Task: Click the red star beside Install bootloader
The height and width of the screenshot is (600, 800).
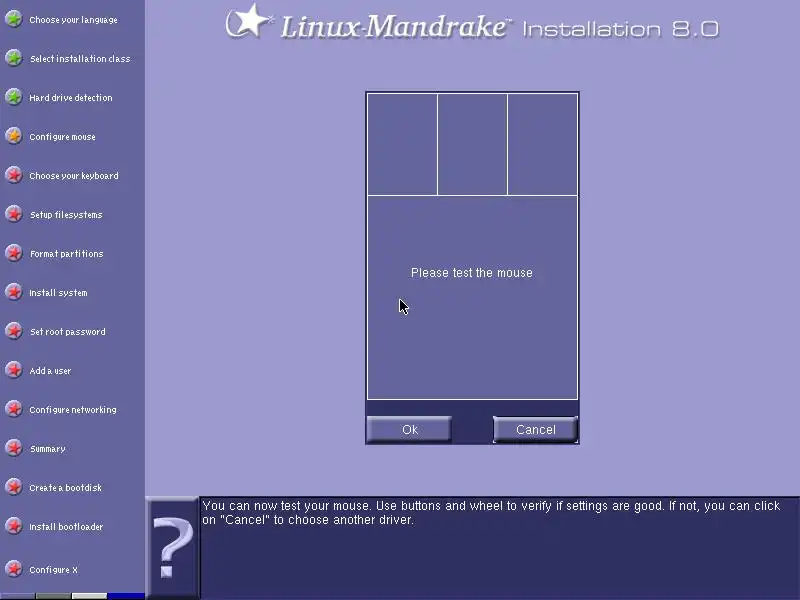Action: 14,526
